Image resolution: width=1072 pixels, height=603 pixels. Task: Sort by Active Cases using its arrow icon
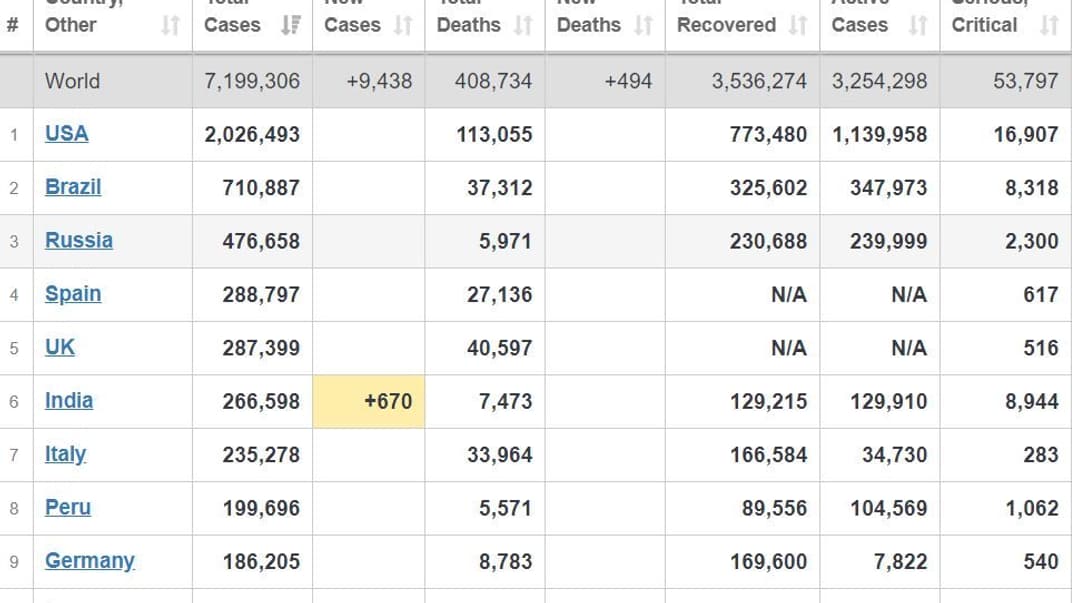tap(918, 25)
